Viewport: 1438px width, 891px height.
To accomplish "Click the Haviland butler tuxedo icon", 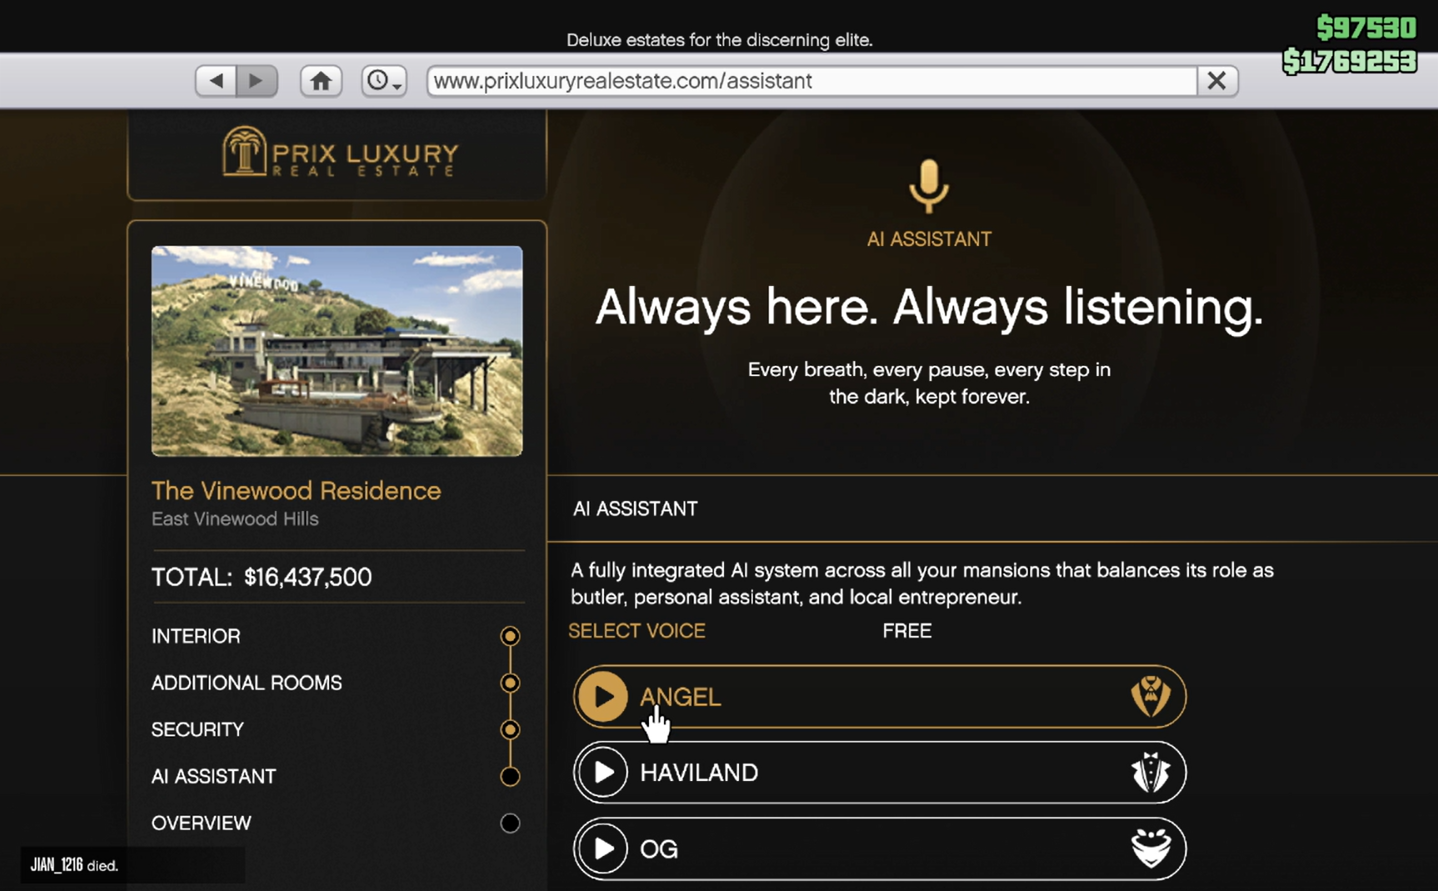I will pos(1150,773).
